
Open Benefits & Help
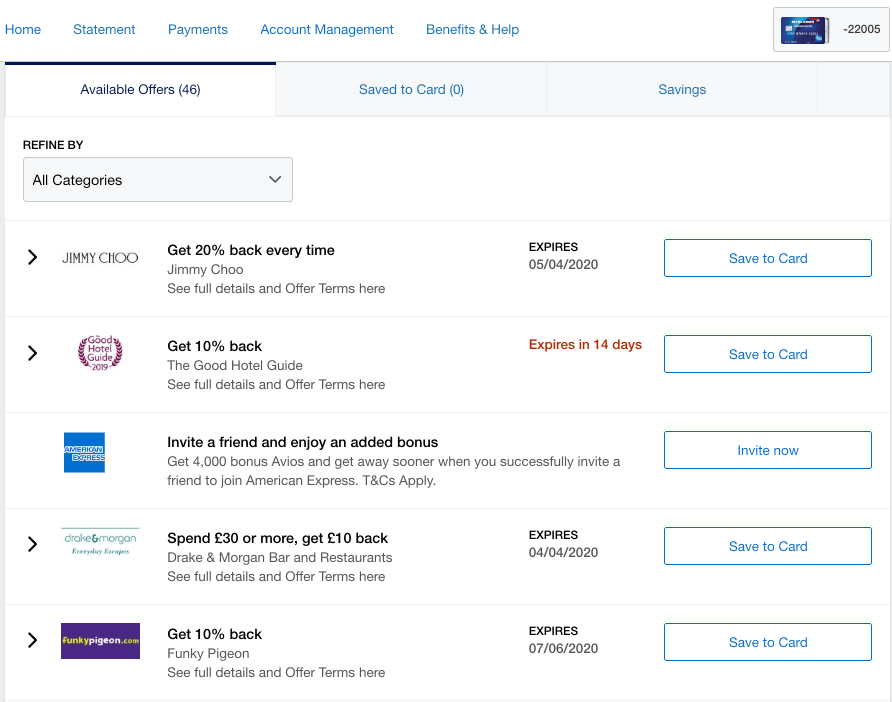tap(472, 30)
